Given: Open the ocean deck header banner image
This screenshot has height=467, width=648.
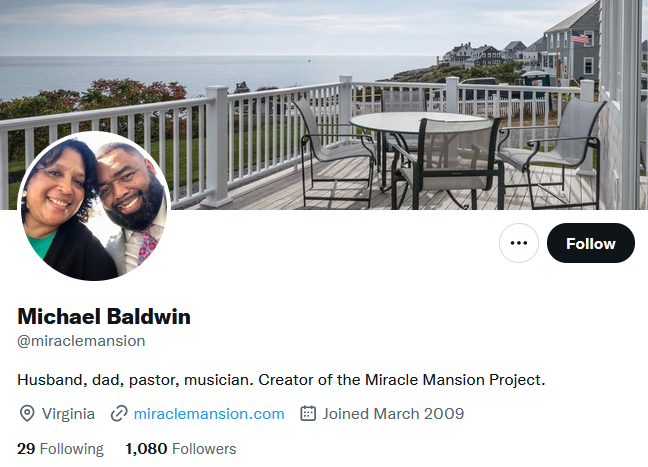Looking at the screenshot, I should click(x=324, y=105).
